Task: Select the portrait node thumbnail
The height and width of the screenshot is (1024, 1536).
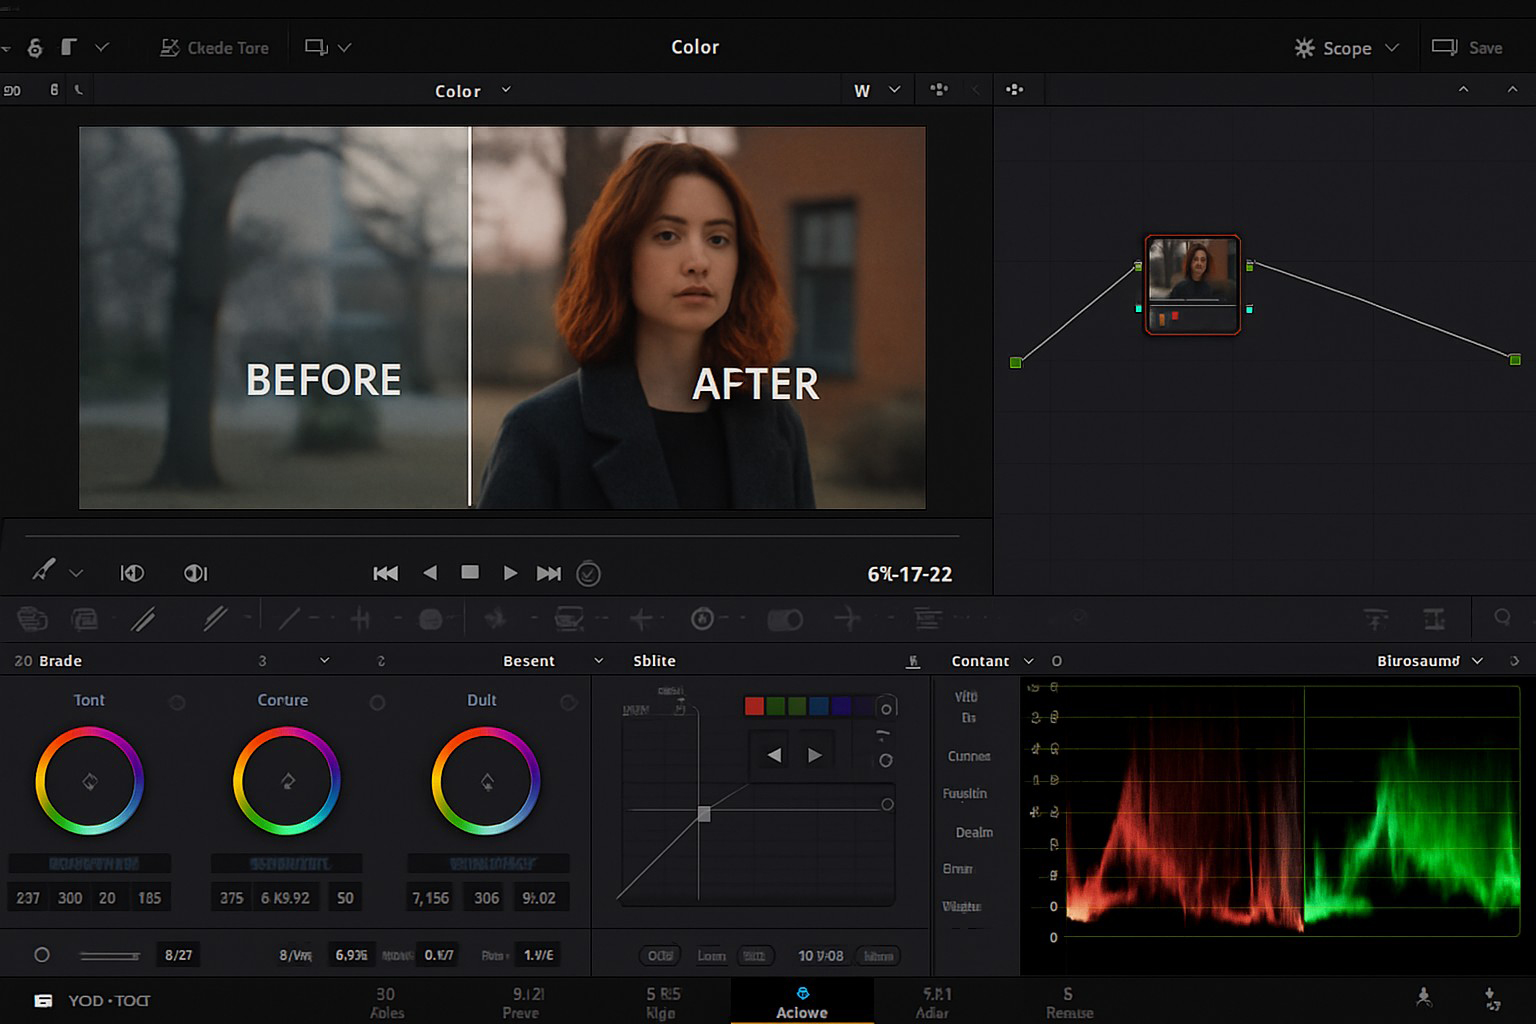Action: coord(1192,284)
